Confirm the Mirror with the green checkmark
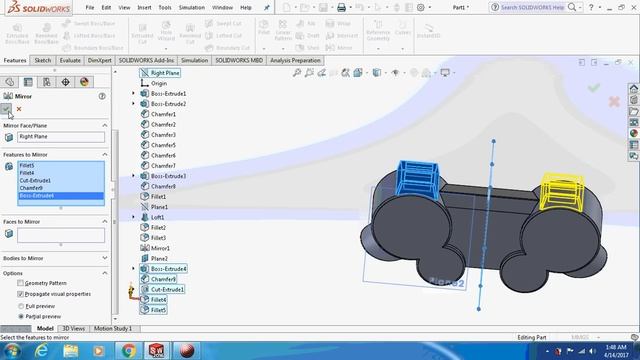Viewport: 640px width, 360px height. coord(6,109)
